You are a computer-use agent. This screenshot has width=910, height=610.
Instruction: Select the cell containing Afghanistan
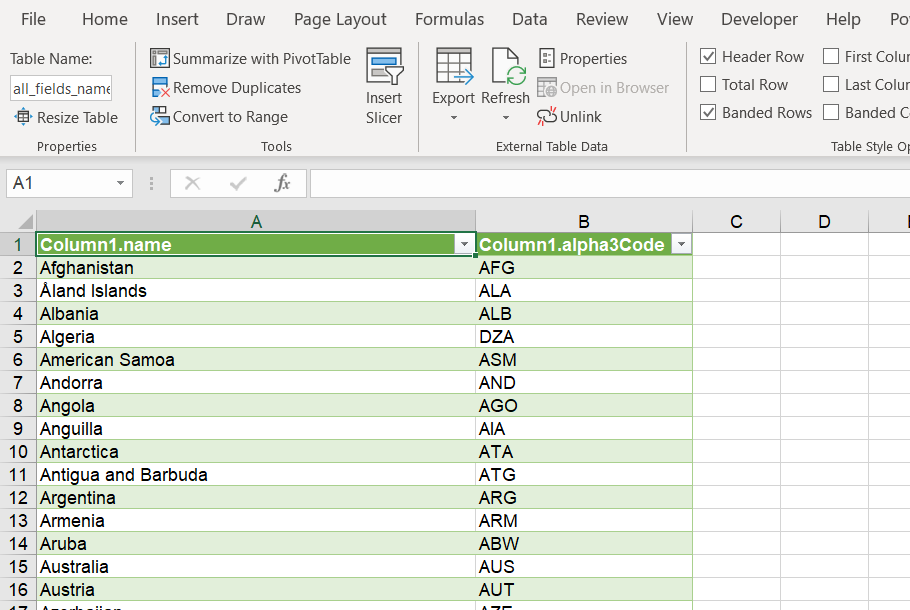256,268
